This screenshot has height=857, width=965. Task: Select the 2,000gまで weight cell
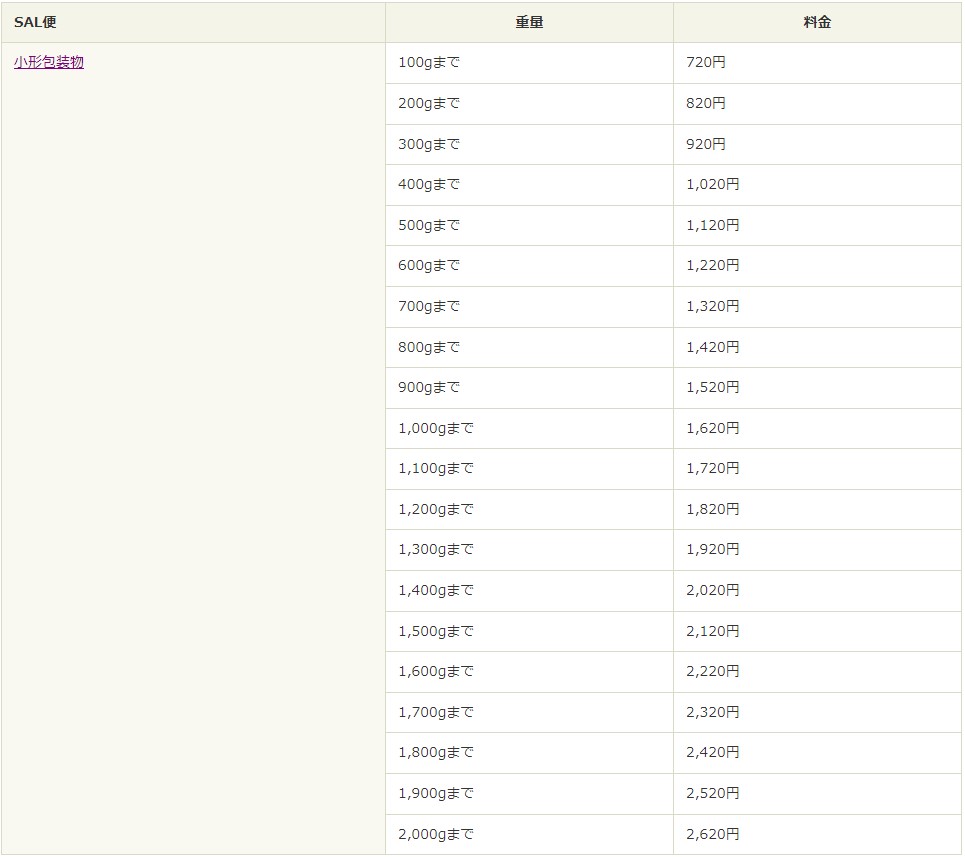point(436,834)
